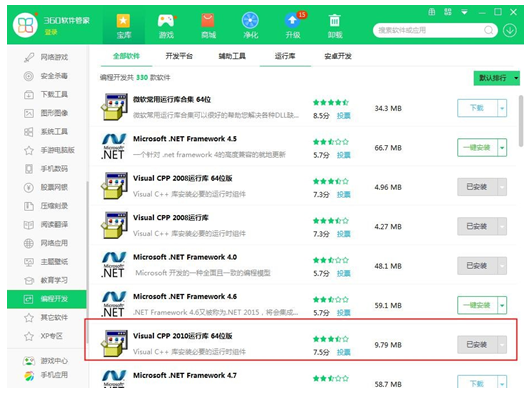Select 压缩刻录 category
524x397 pixels.
coord(46,206)
